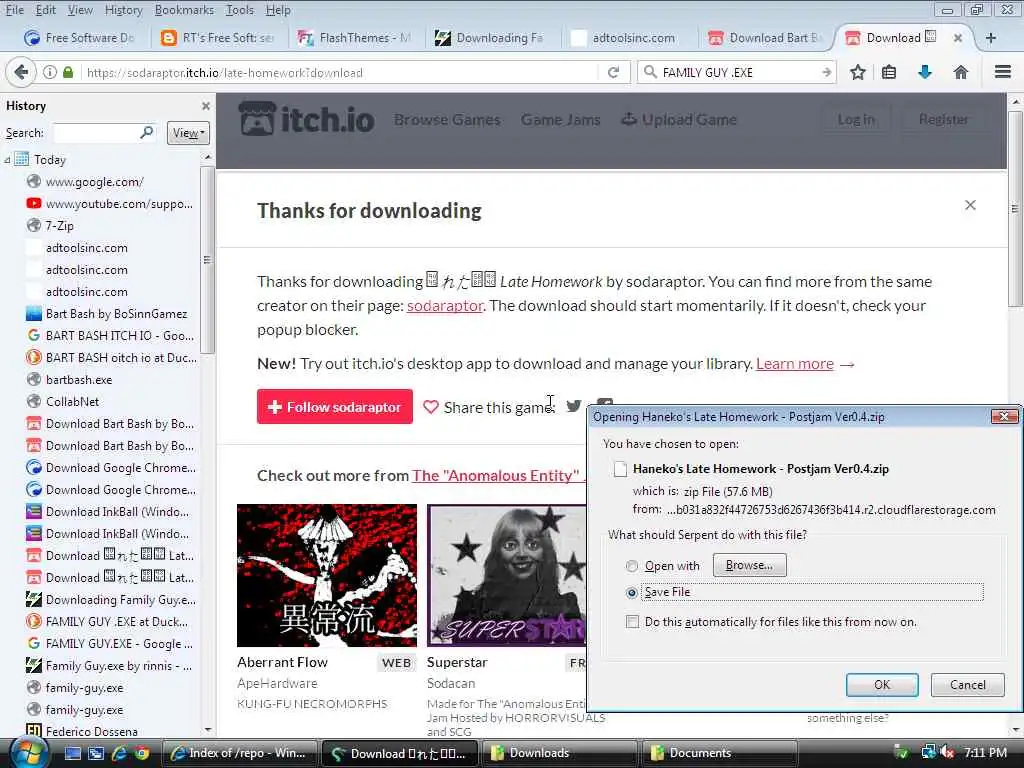Open the Bookmarks menu
1024x768 pixels.
click(184, 10)
